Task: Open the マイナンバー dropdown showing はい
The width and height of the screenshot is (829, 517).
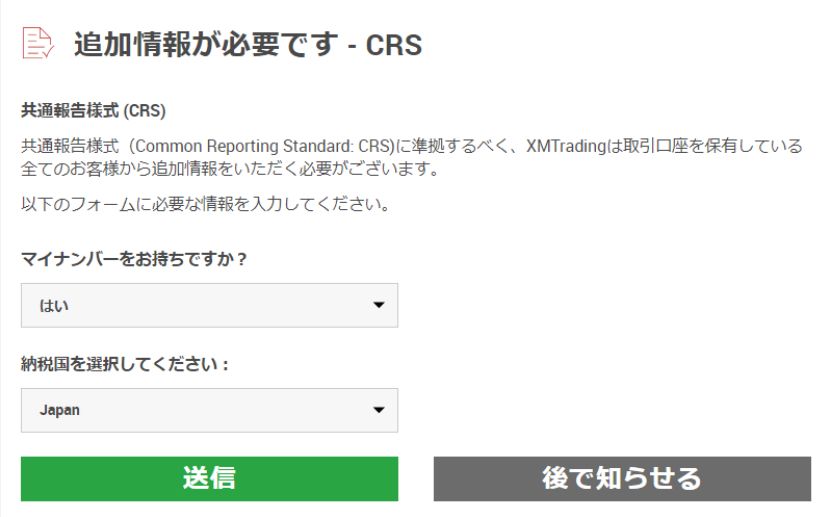Action: point(209,305)
